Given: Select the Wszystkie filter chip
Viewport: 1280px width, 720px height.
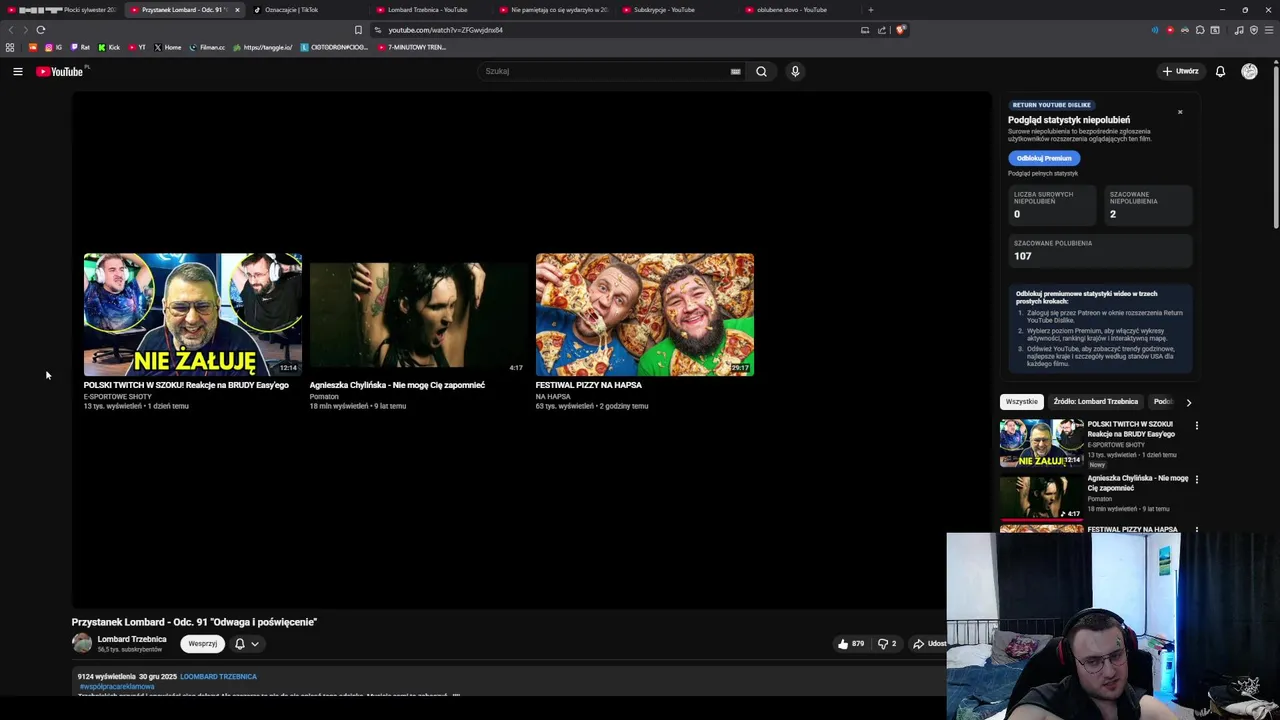Looking at the screenshot, I should point(1021,402).
